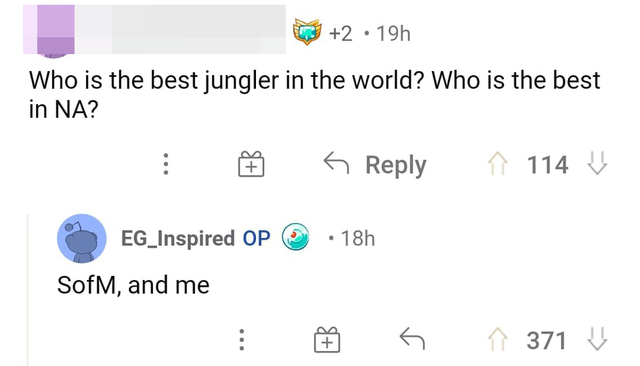The height and width of the screenshot is (366, 640).
Task: Downvote the best jungler question comment
Action: [x=597, y=164]
